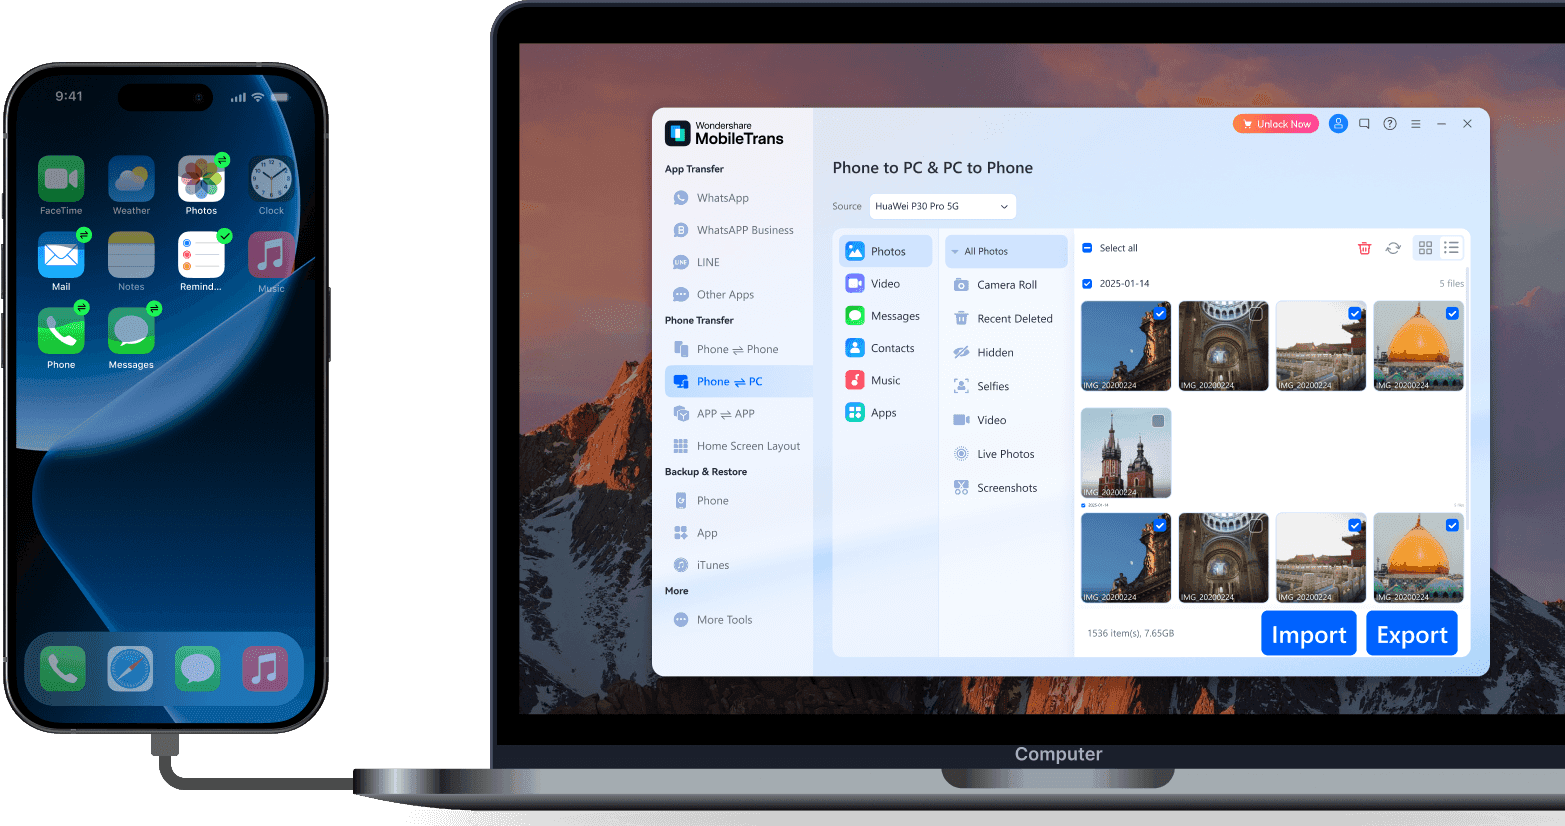Image resolution: width=1565 pixels, height=826 pixels.
Task: Select LINE app transfer
Action: point(697,262)
